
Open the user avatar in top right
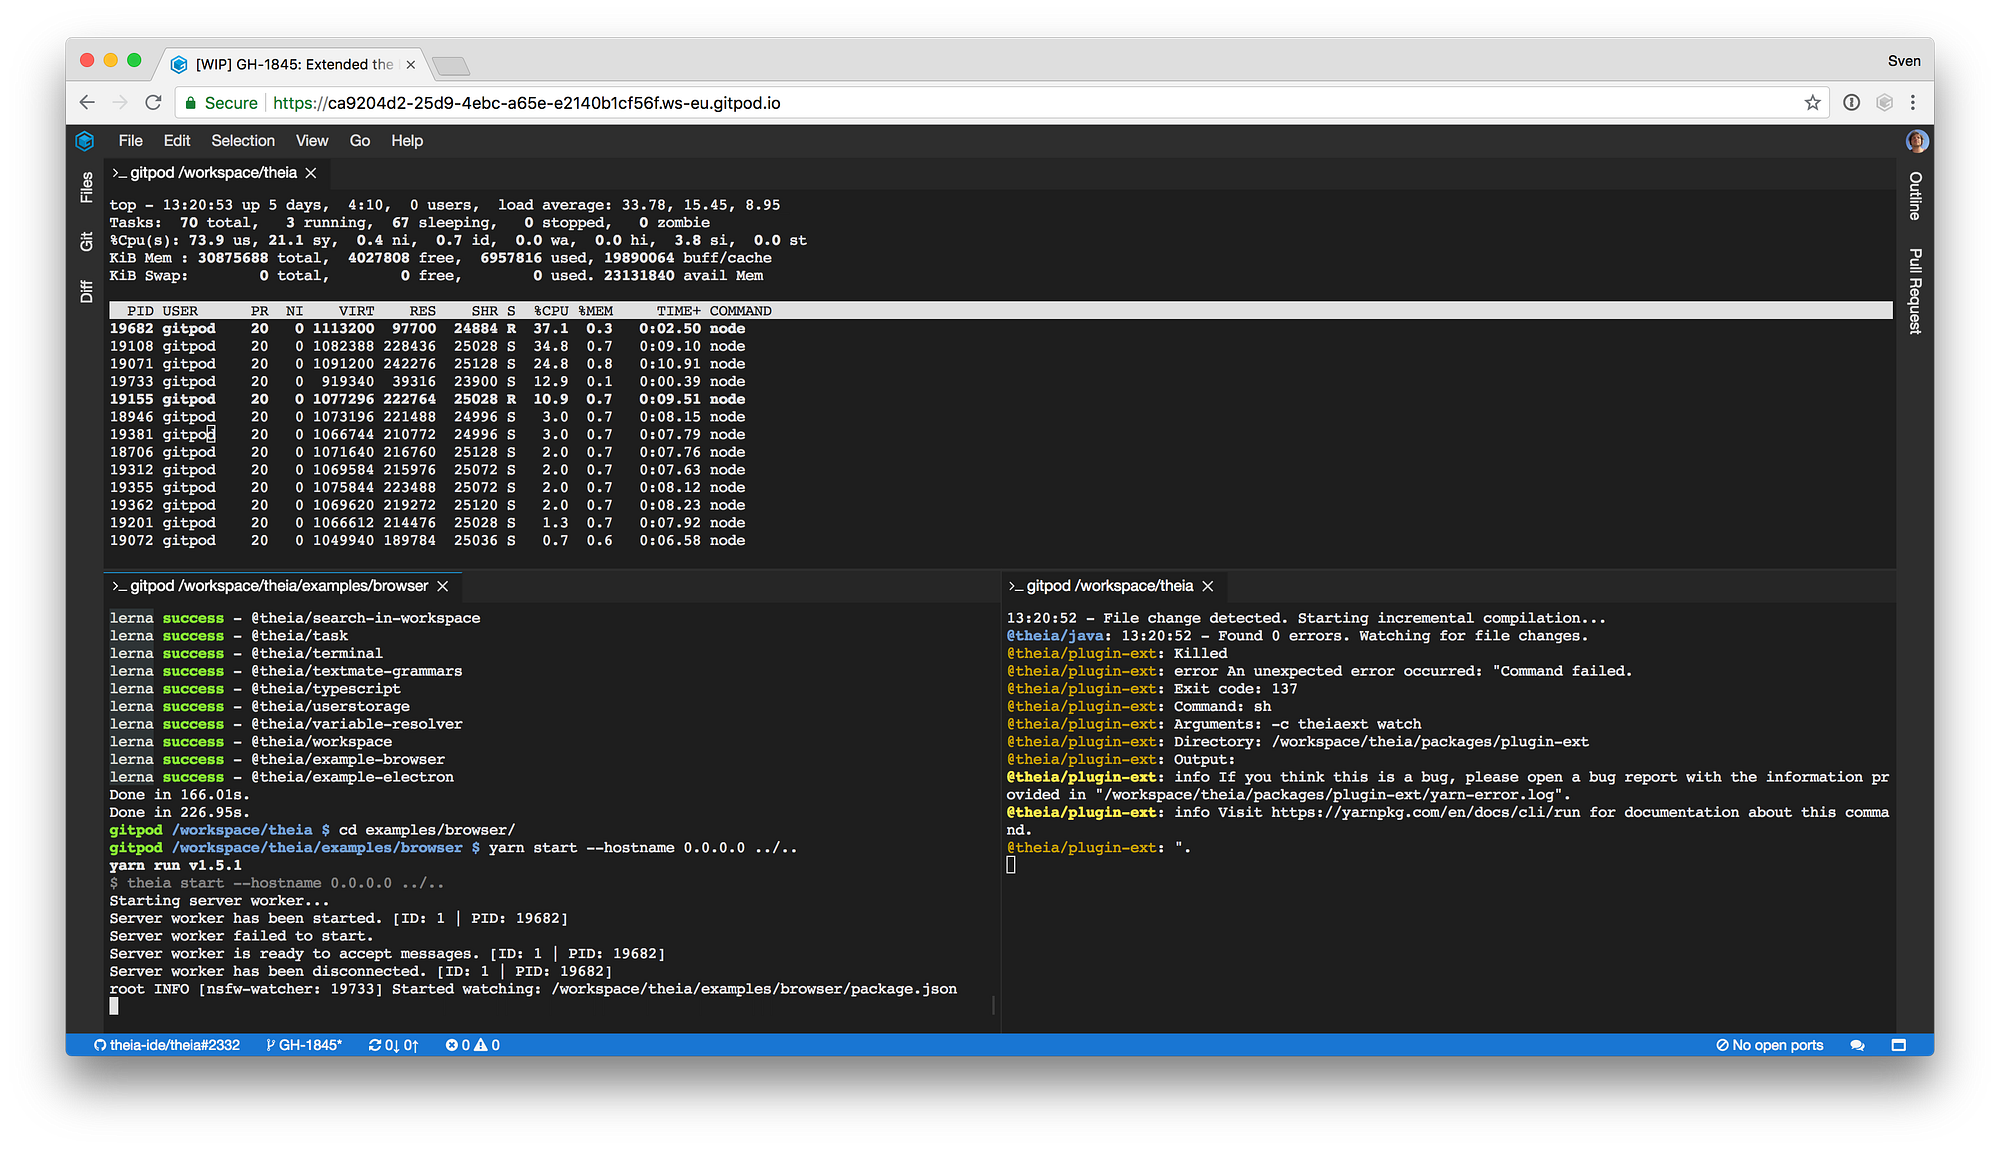click(x=1916, y=141)
